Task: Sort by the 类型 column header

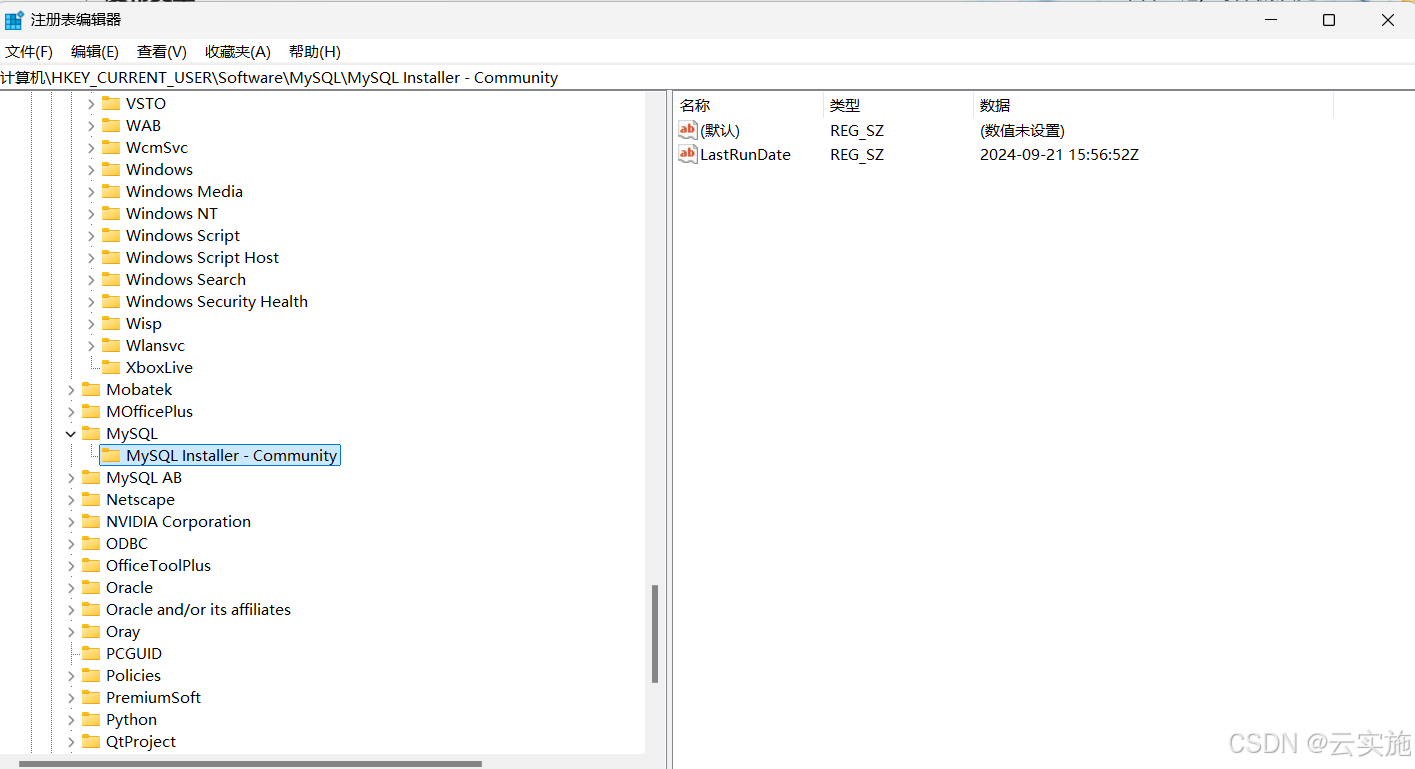Action: coord(898,105)
